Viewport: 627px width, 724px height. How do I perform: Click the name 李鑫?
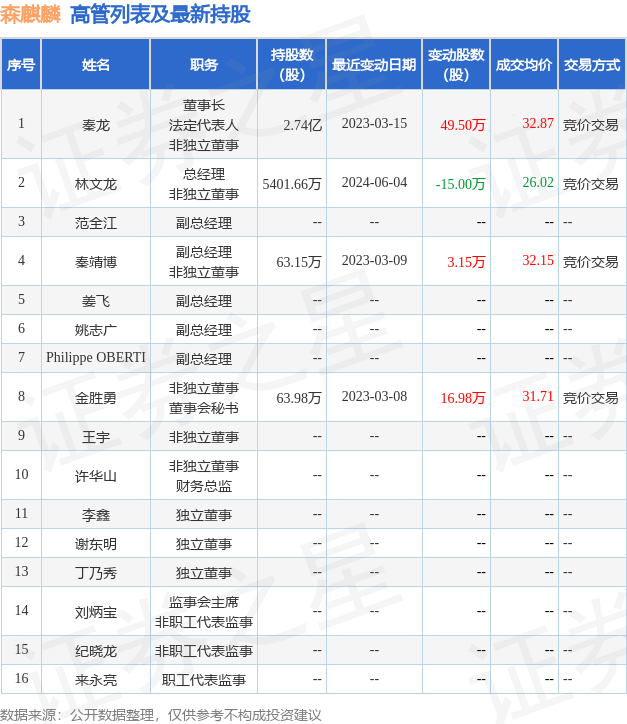click(x=96, y=515)
